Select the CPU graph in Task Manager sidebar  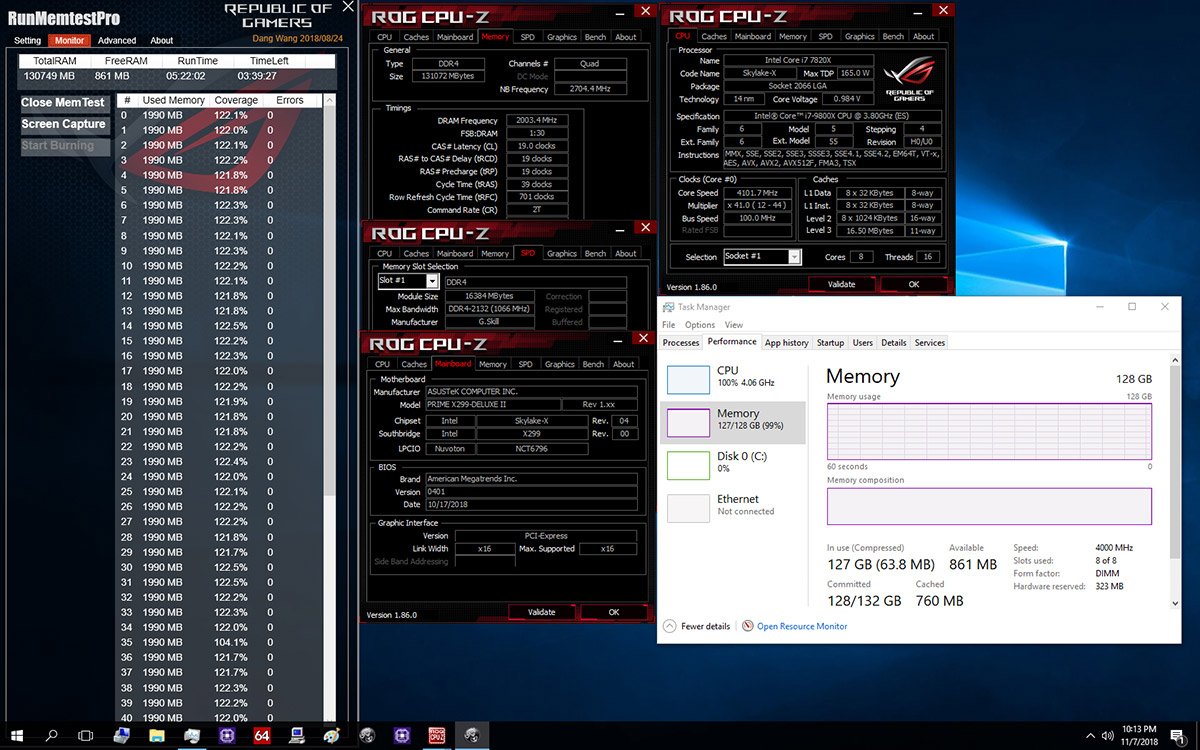734,377
